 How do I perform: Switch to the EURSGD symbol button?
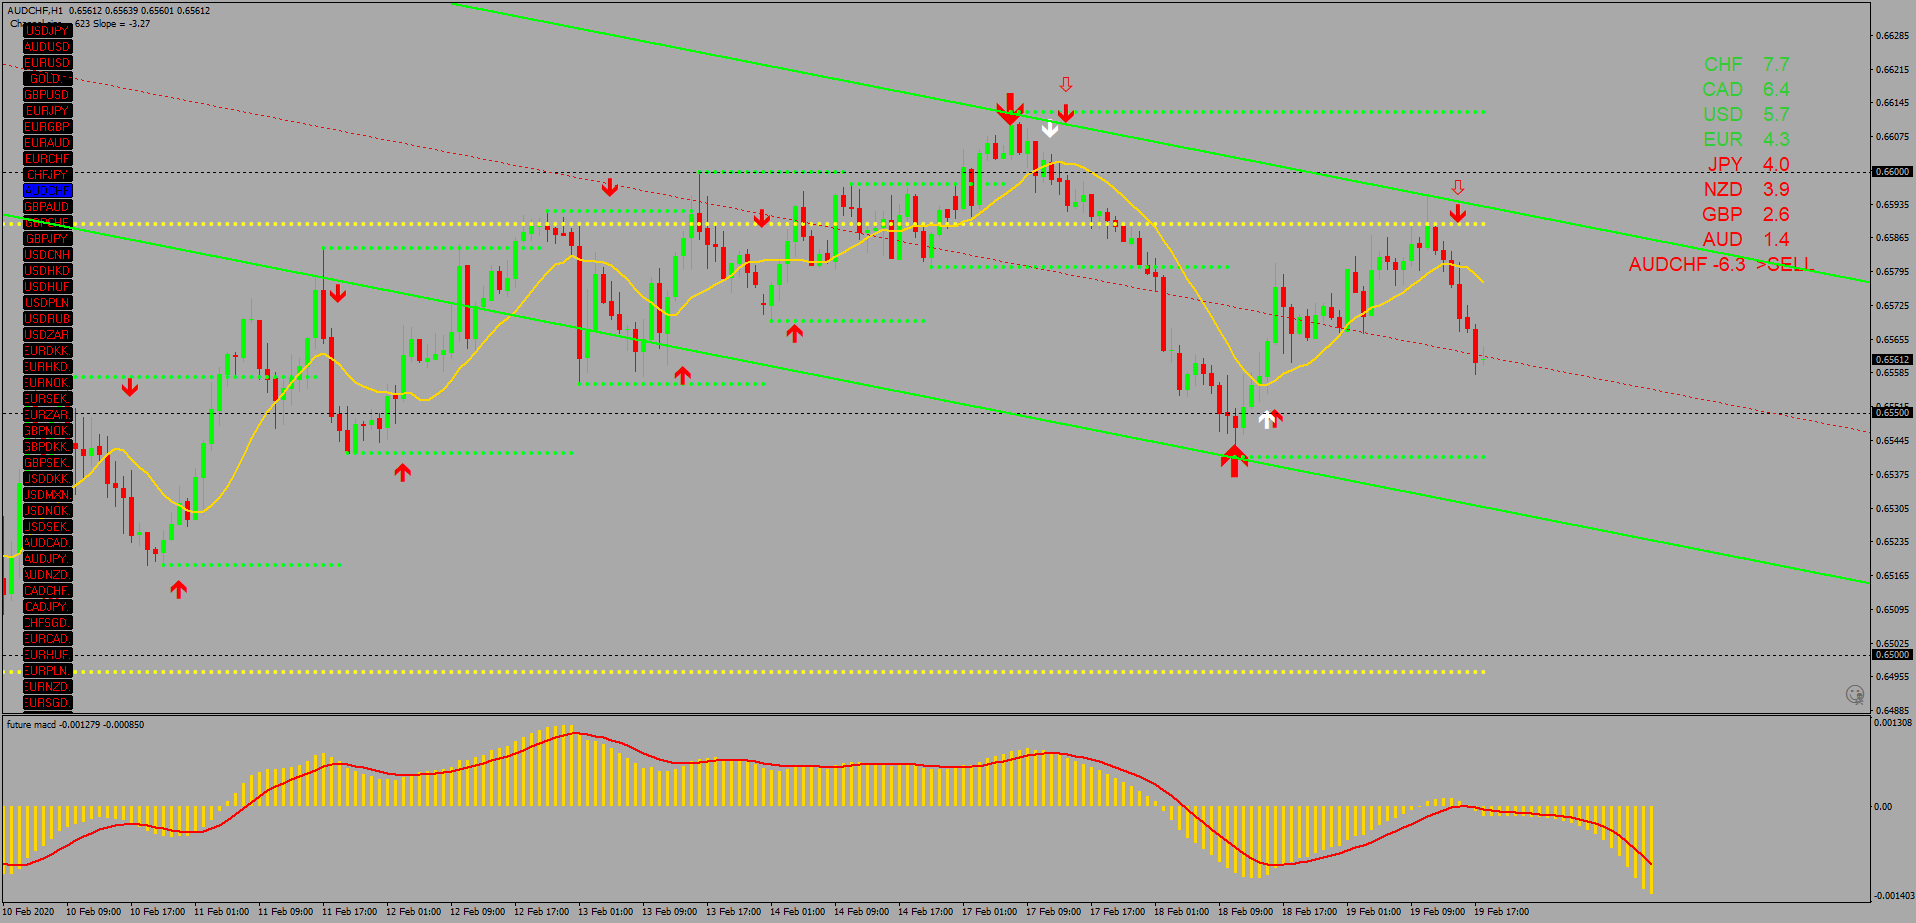click(x=48, y=703)
